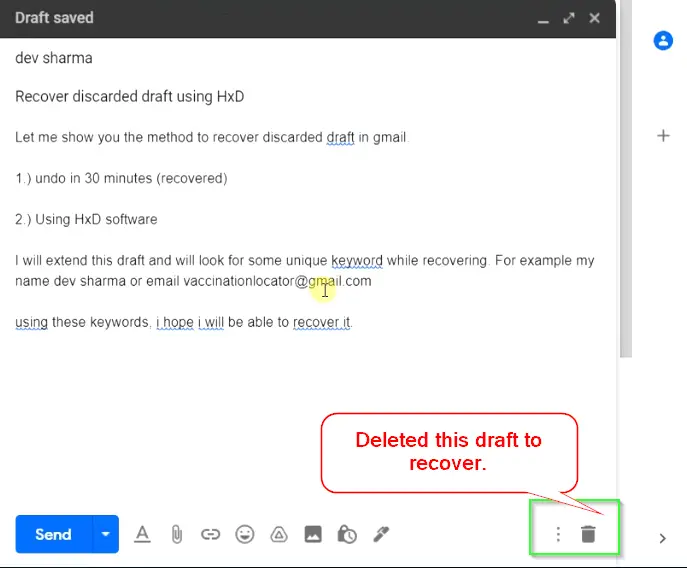Viewport: 687px width, 568px height.
Task: Open text formatting options
Action: [142, 534]
